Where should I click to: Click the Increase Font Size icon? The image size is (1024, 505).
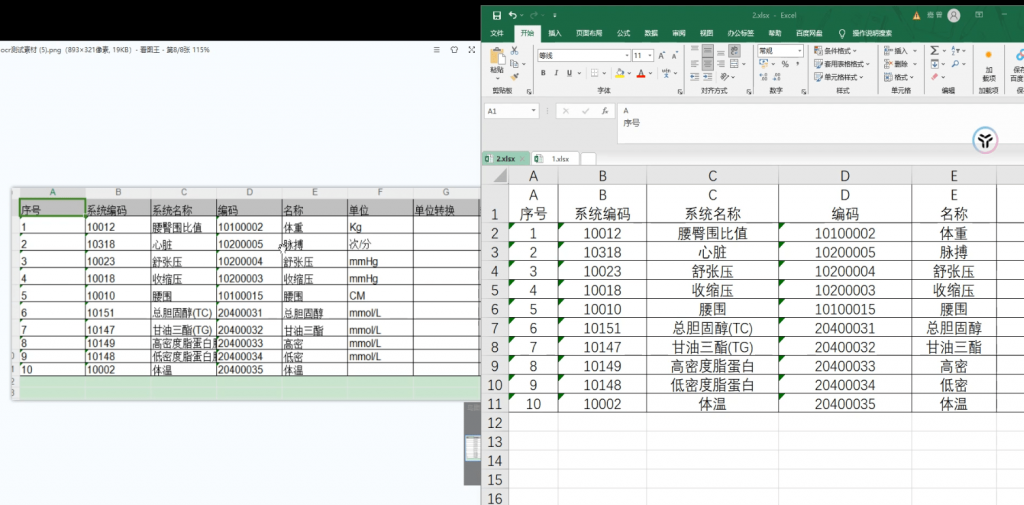(662, 56)
